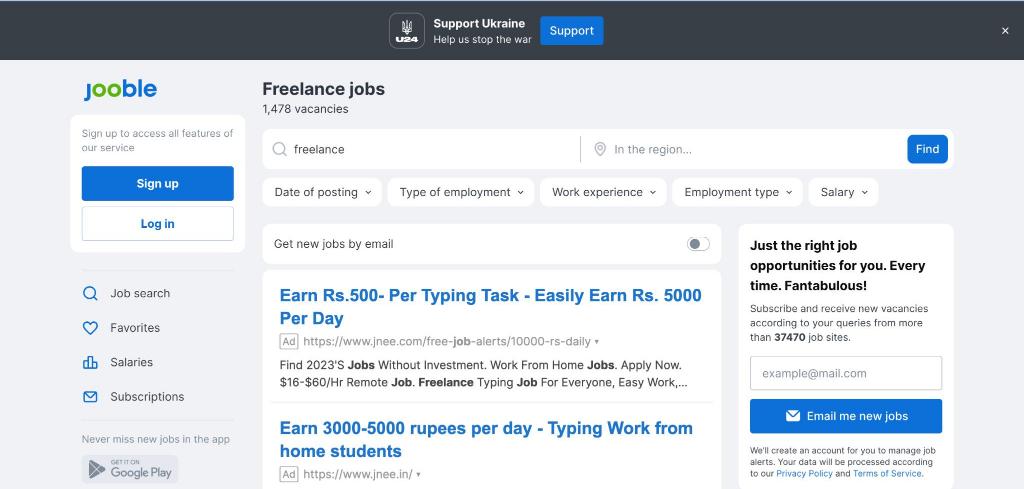
Task: Go to Job search in sidebar
Action: [x=139, y=293]
